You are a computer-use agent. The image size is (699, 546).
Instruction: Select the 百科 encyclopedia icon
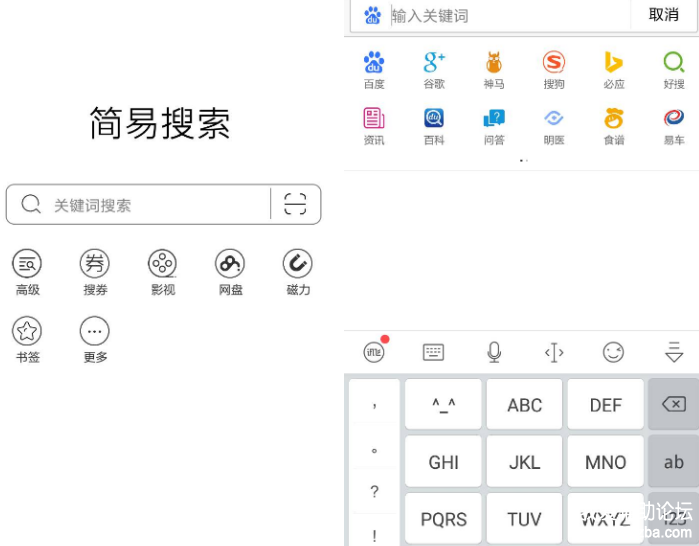434,118
